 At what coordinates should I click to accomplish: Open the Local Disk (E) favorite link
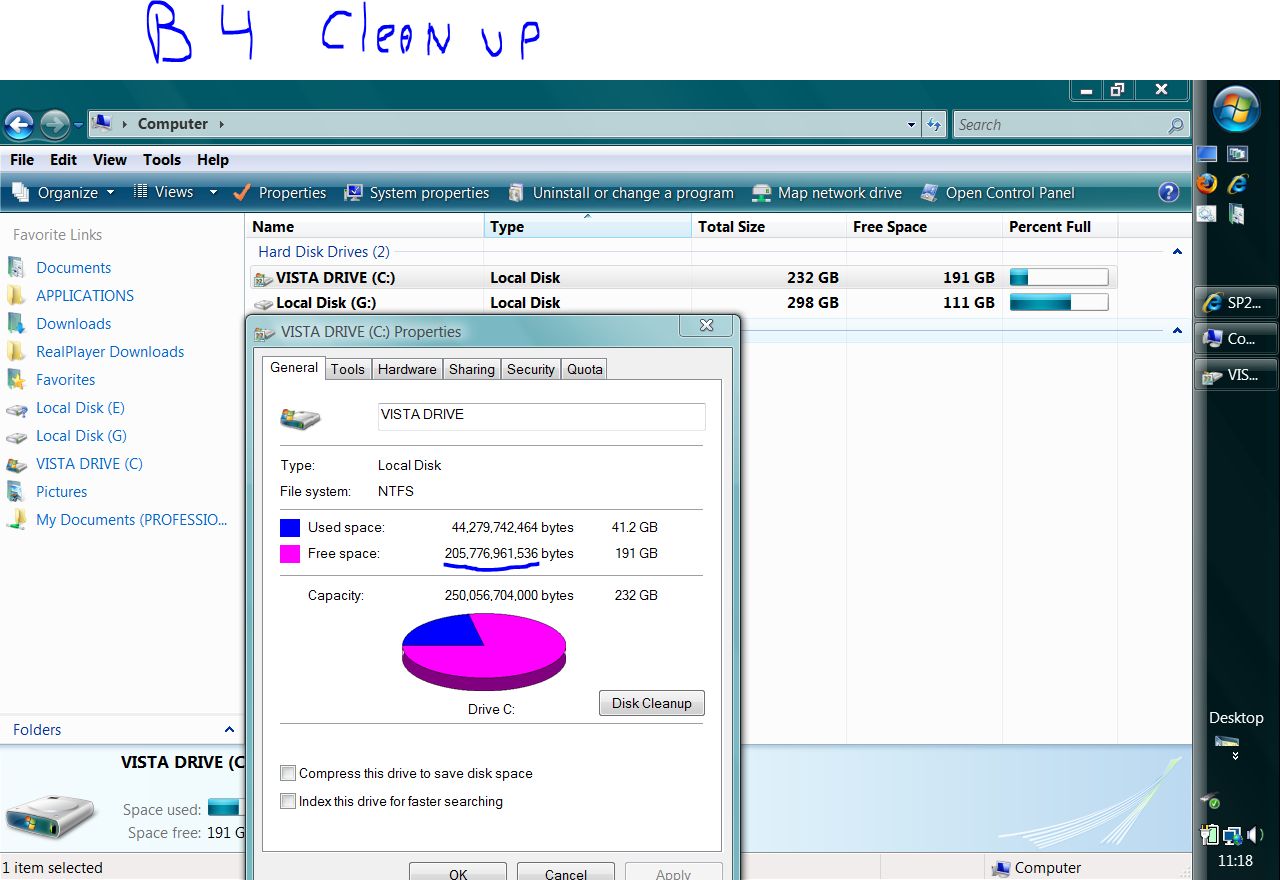(80, 408)
